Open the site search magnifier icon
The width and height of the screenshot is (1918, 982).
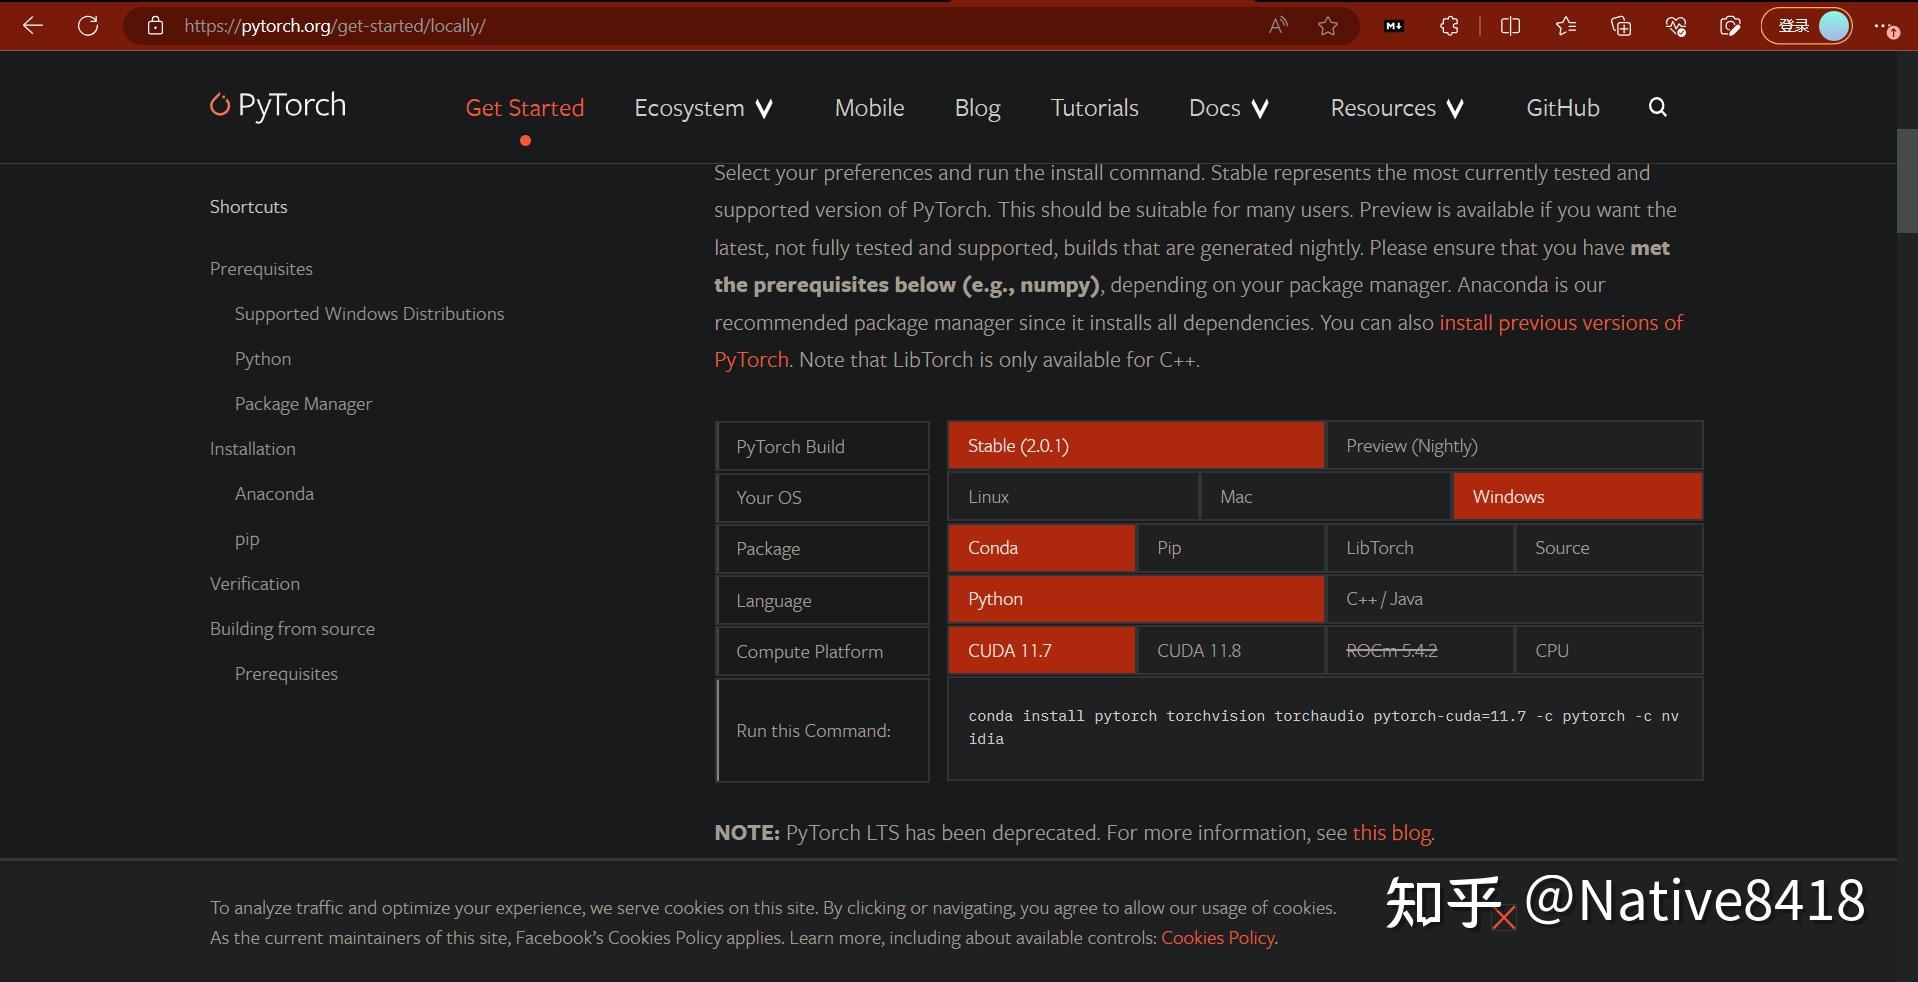coord(1657,107)
